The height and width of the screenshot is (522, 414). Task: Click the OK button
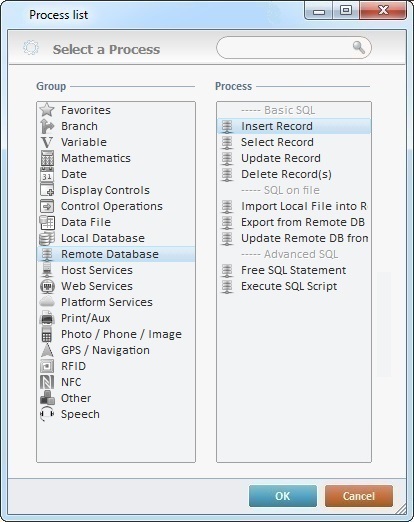[283, 496]
